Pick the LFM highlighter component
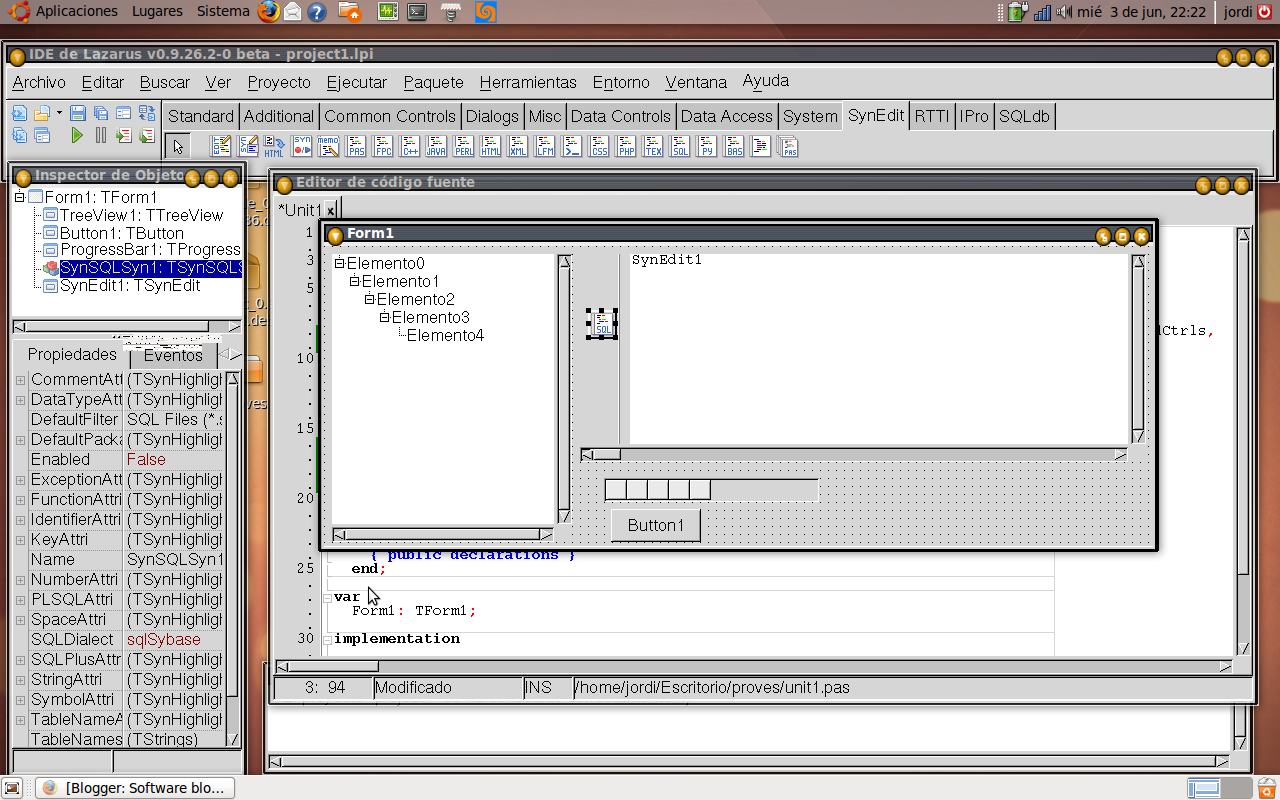1280x800 pixels. point(545,147)
